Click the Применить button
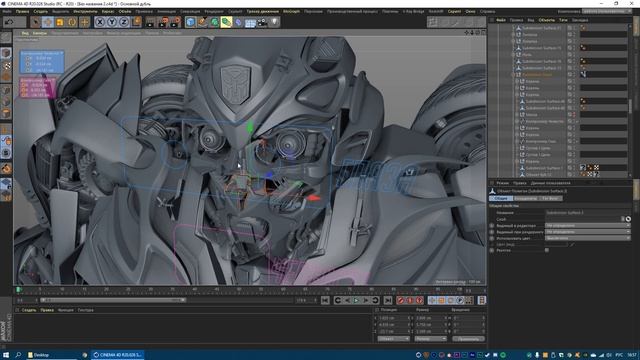The image size is (640, 360). coord(468,339)
